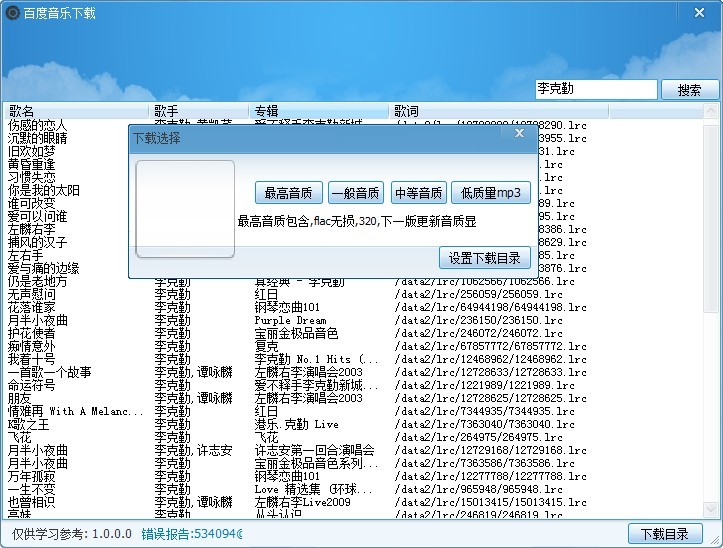Open 设置下载目录 in the dialog

tap(485, 258)
